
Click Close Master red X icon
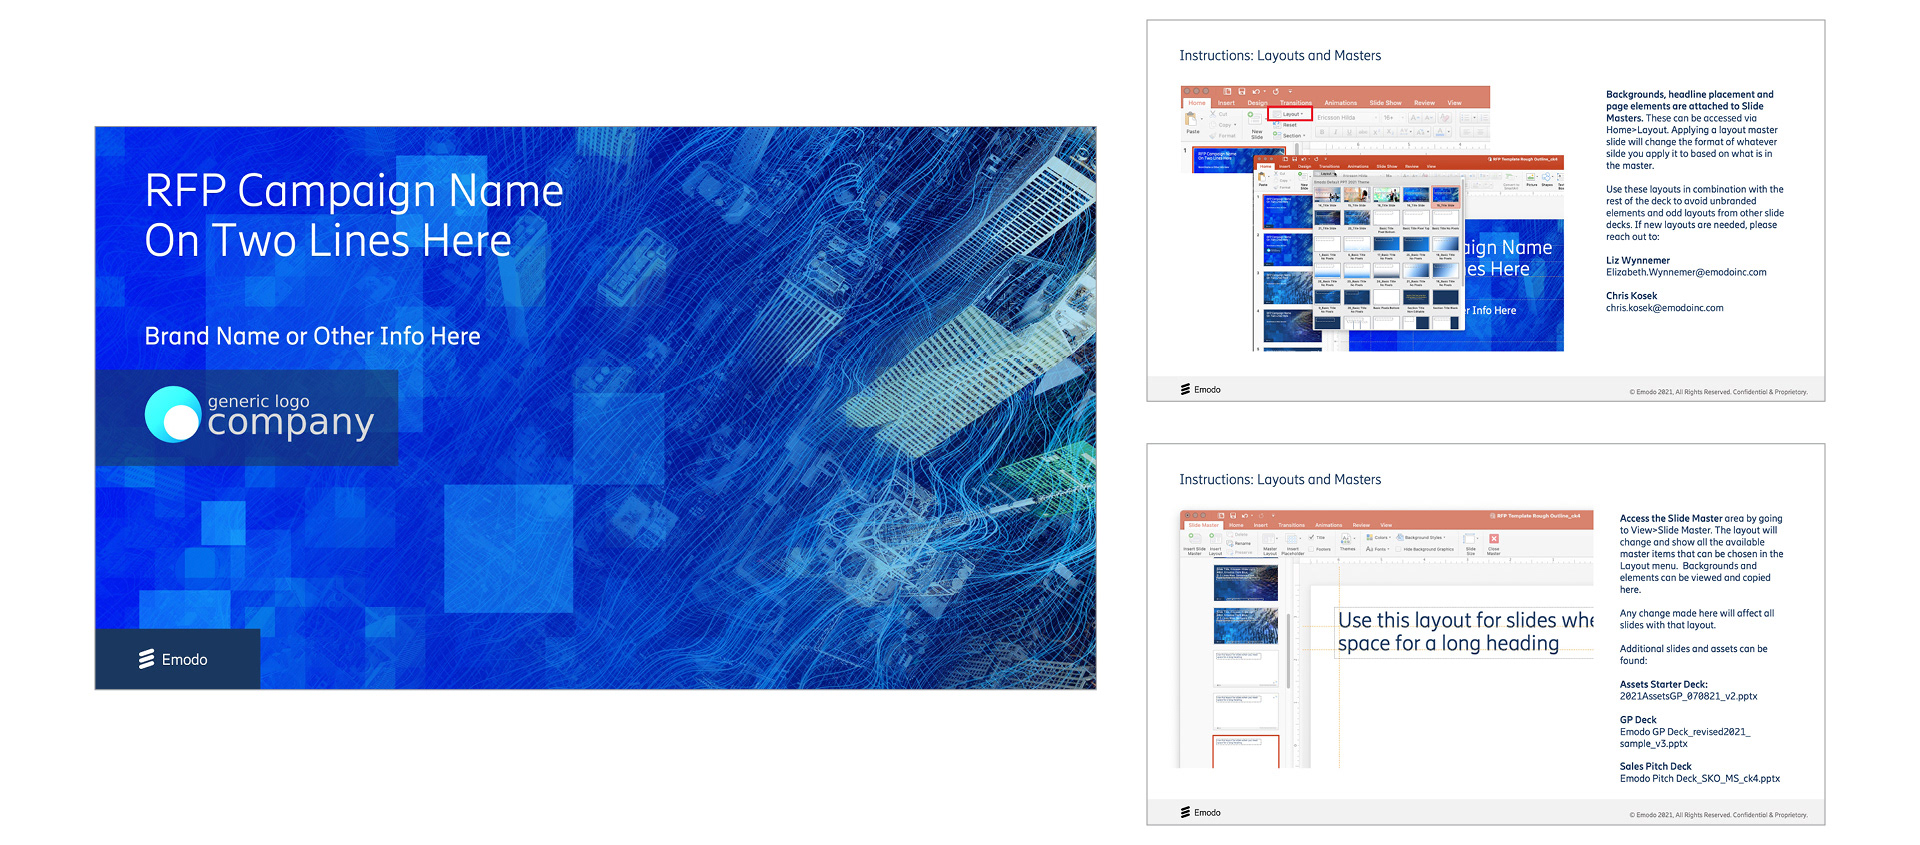coord(1494,538)
